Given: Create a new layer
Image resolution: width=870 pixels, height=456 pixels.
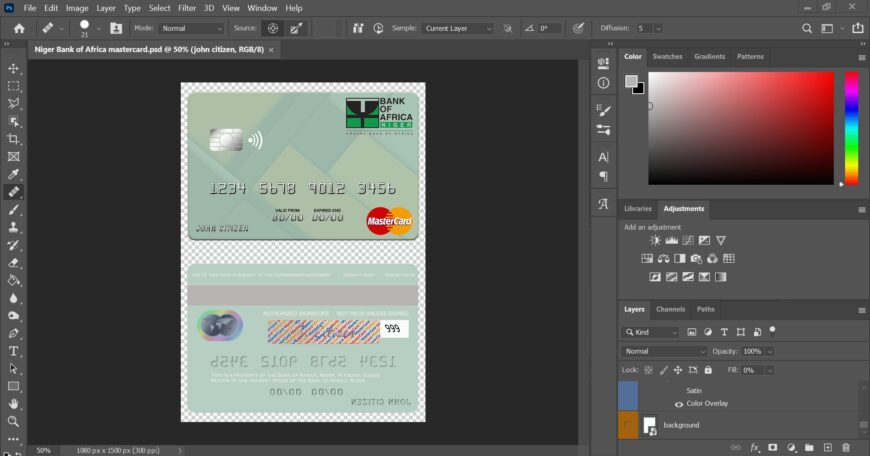Looking at the screenshot, I should click(827, 447).
